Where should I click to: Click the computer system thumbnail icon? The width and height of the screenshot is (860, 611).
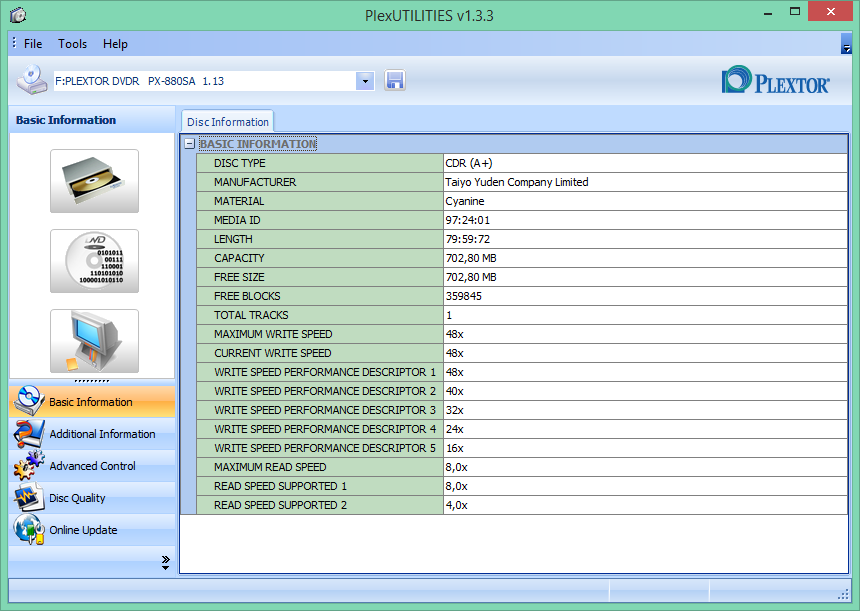pyautogui.click(x=94, y=341)
